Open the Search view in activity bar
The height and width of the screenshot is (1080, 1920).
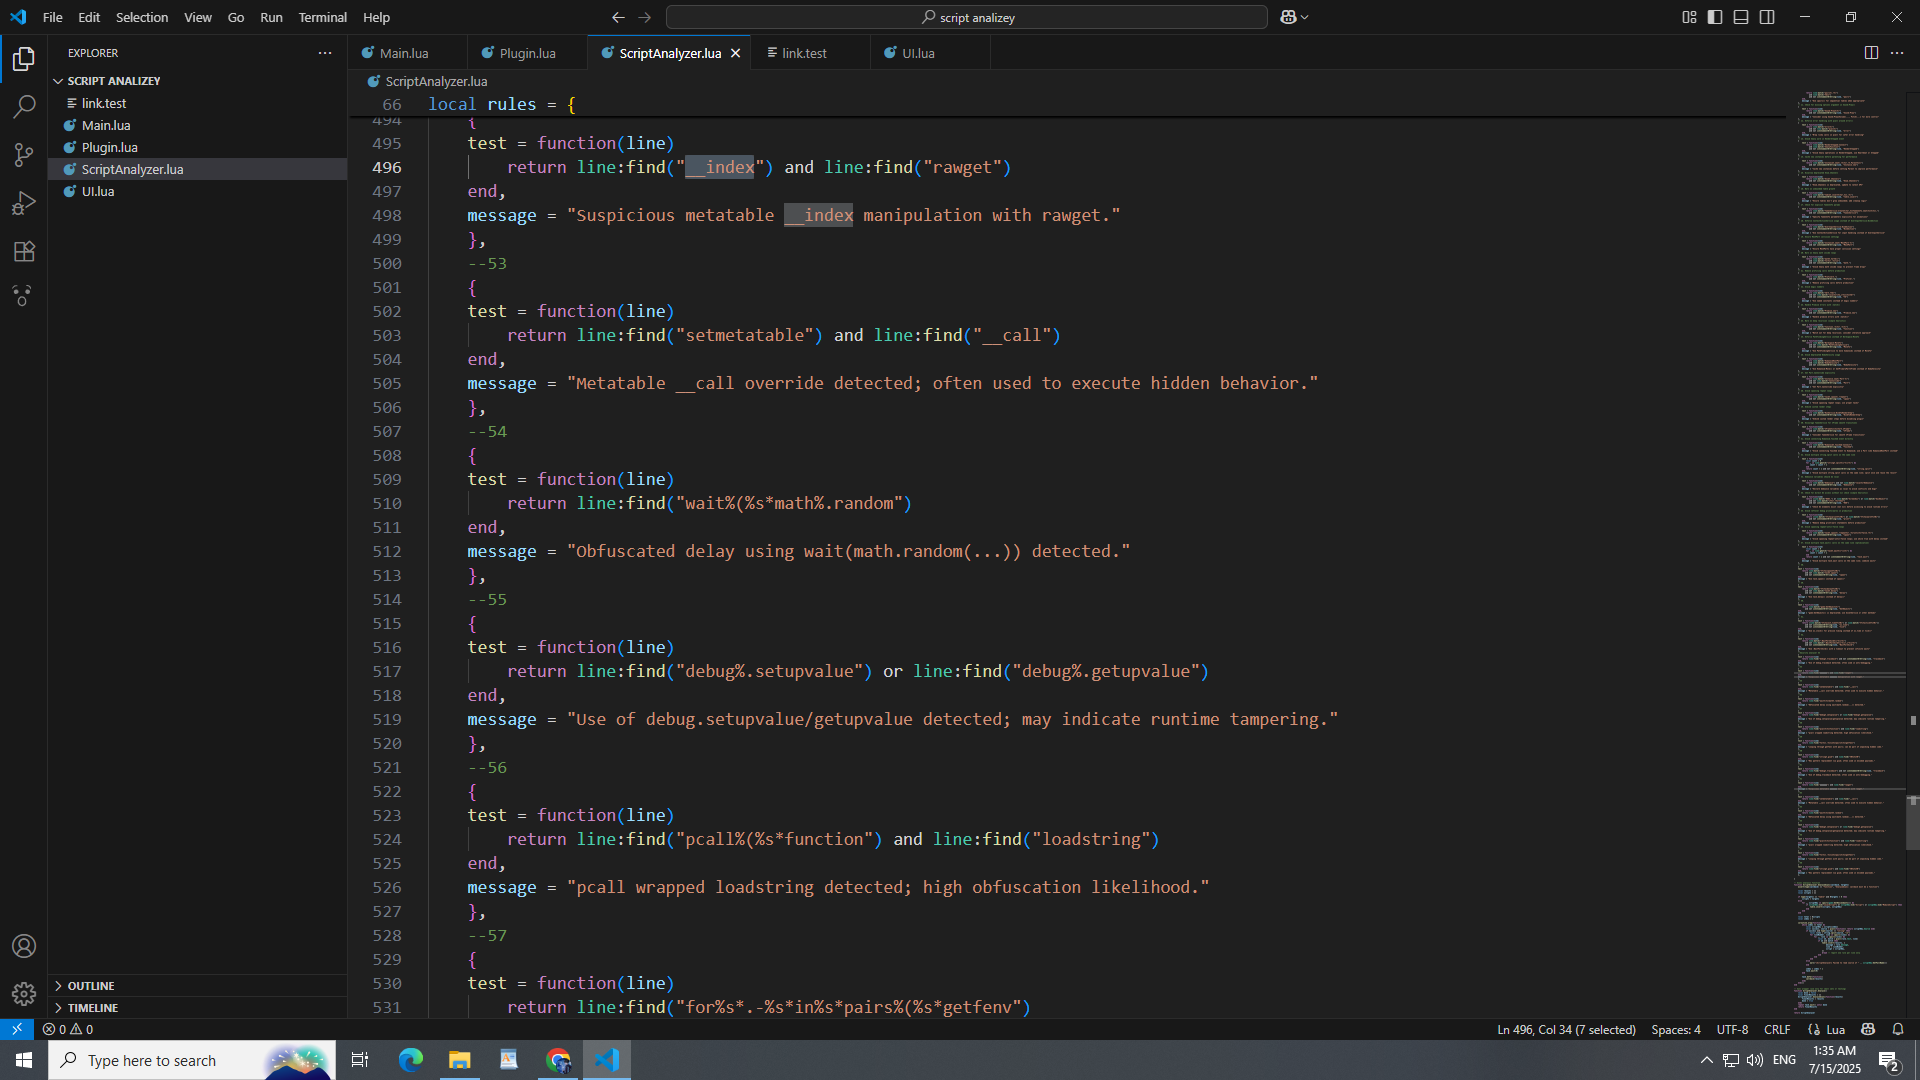24,107
